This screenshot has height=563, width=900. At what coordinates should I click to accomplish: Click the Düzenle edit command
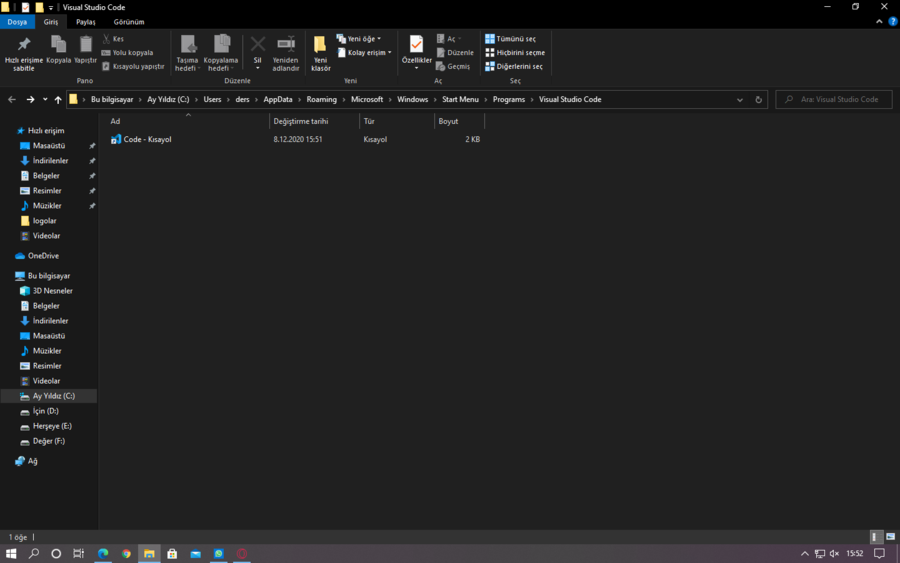tap(455, 52)
